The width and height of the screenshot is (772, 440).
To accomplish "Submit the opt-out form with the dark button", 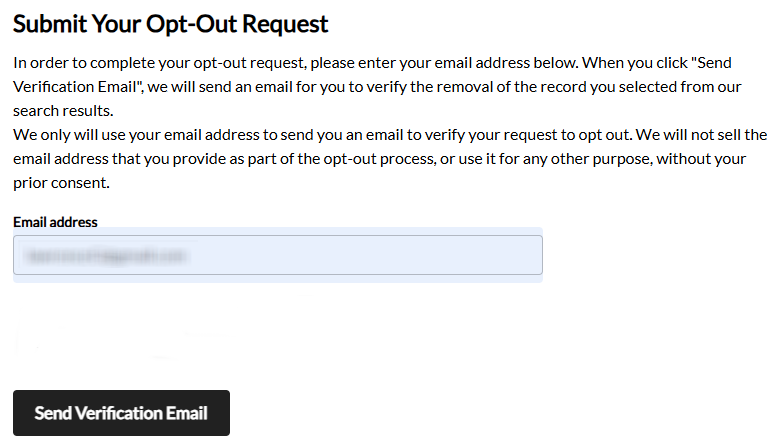I will pos(121,413).
